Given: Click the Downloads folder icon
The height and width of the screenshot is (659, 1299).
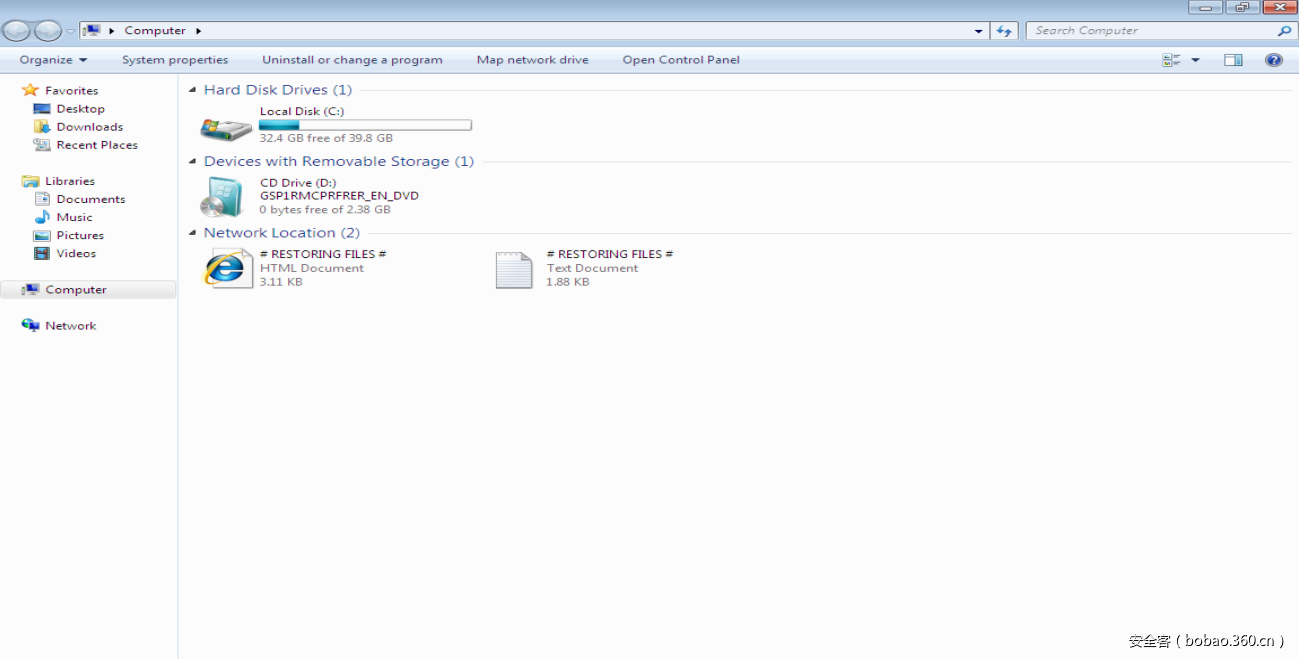Looking at the screenshot, I should tap(42, 127).
